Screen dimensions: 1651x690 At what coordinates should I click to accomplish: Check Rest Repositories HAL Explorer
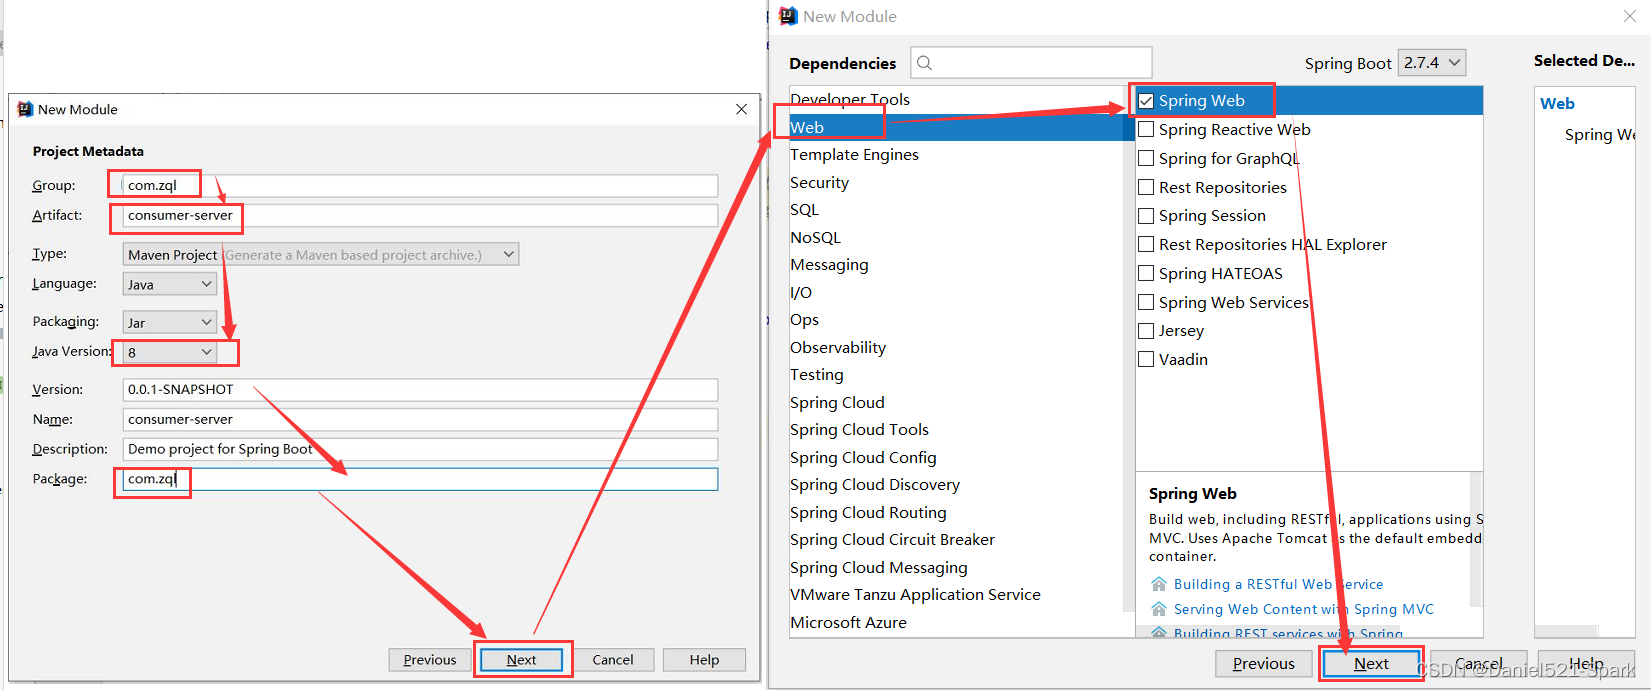[x=1146, y=244]
